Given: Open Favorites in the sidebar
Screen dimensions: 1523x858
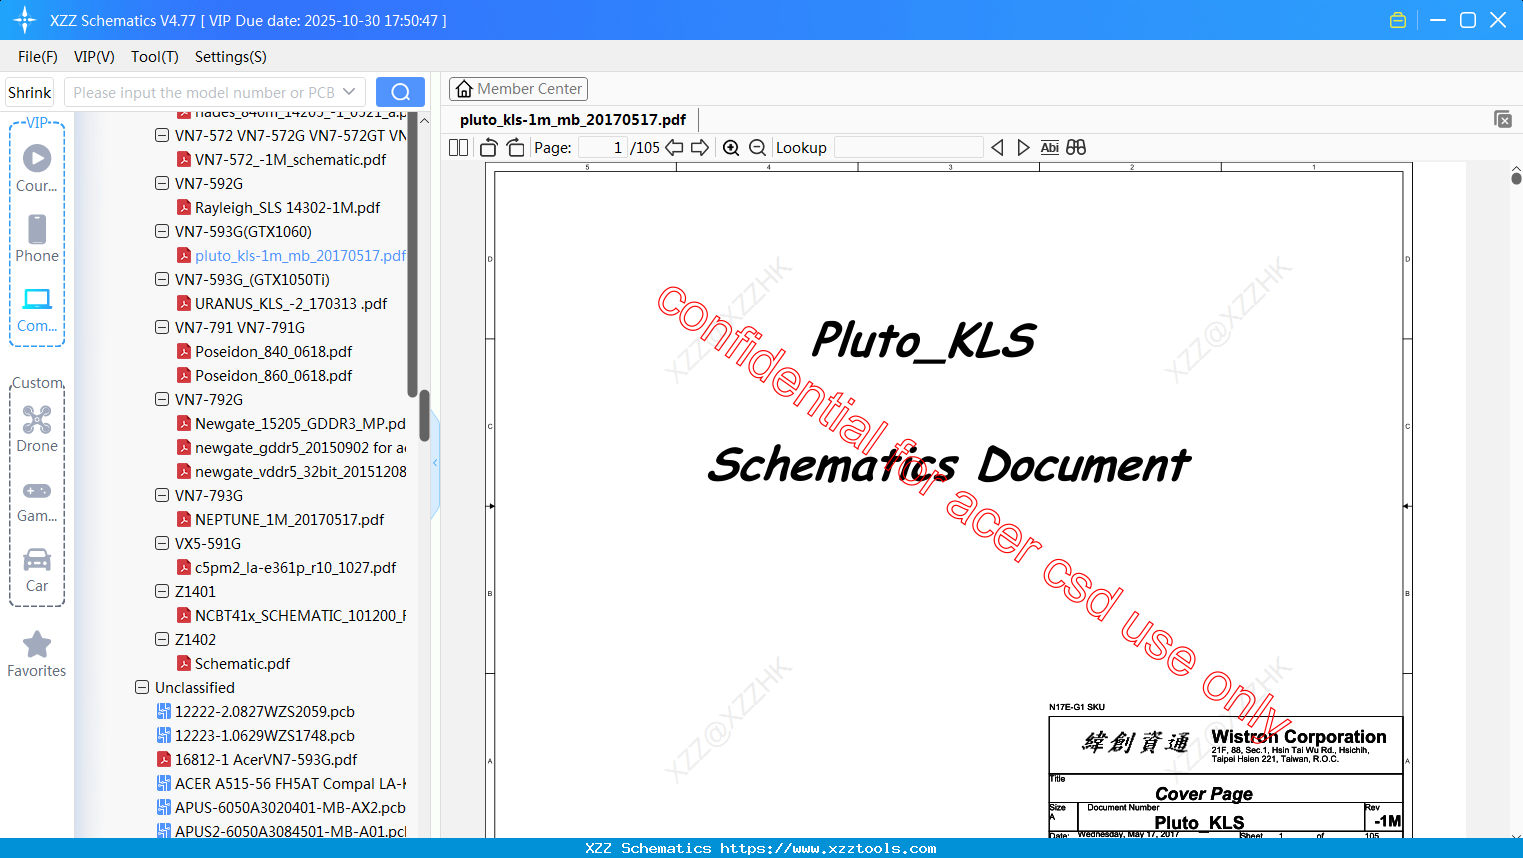Looking at the screenshot, I should click(37, 654).
